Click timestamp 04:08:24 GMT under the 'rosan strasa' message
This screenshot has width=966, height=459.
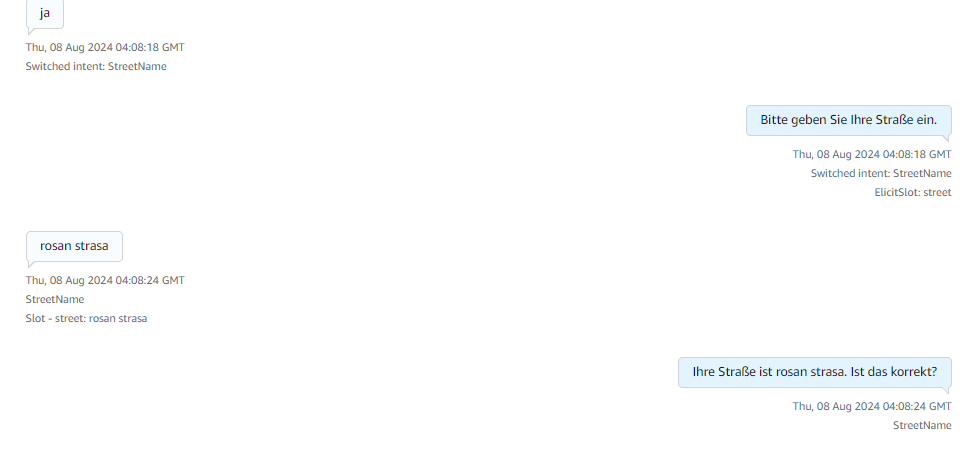tap(105, 280)
